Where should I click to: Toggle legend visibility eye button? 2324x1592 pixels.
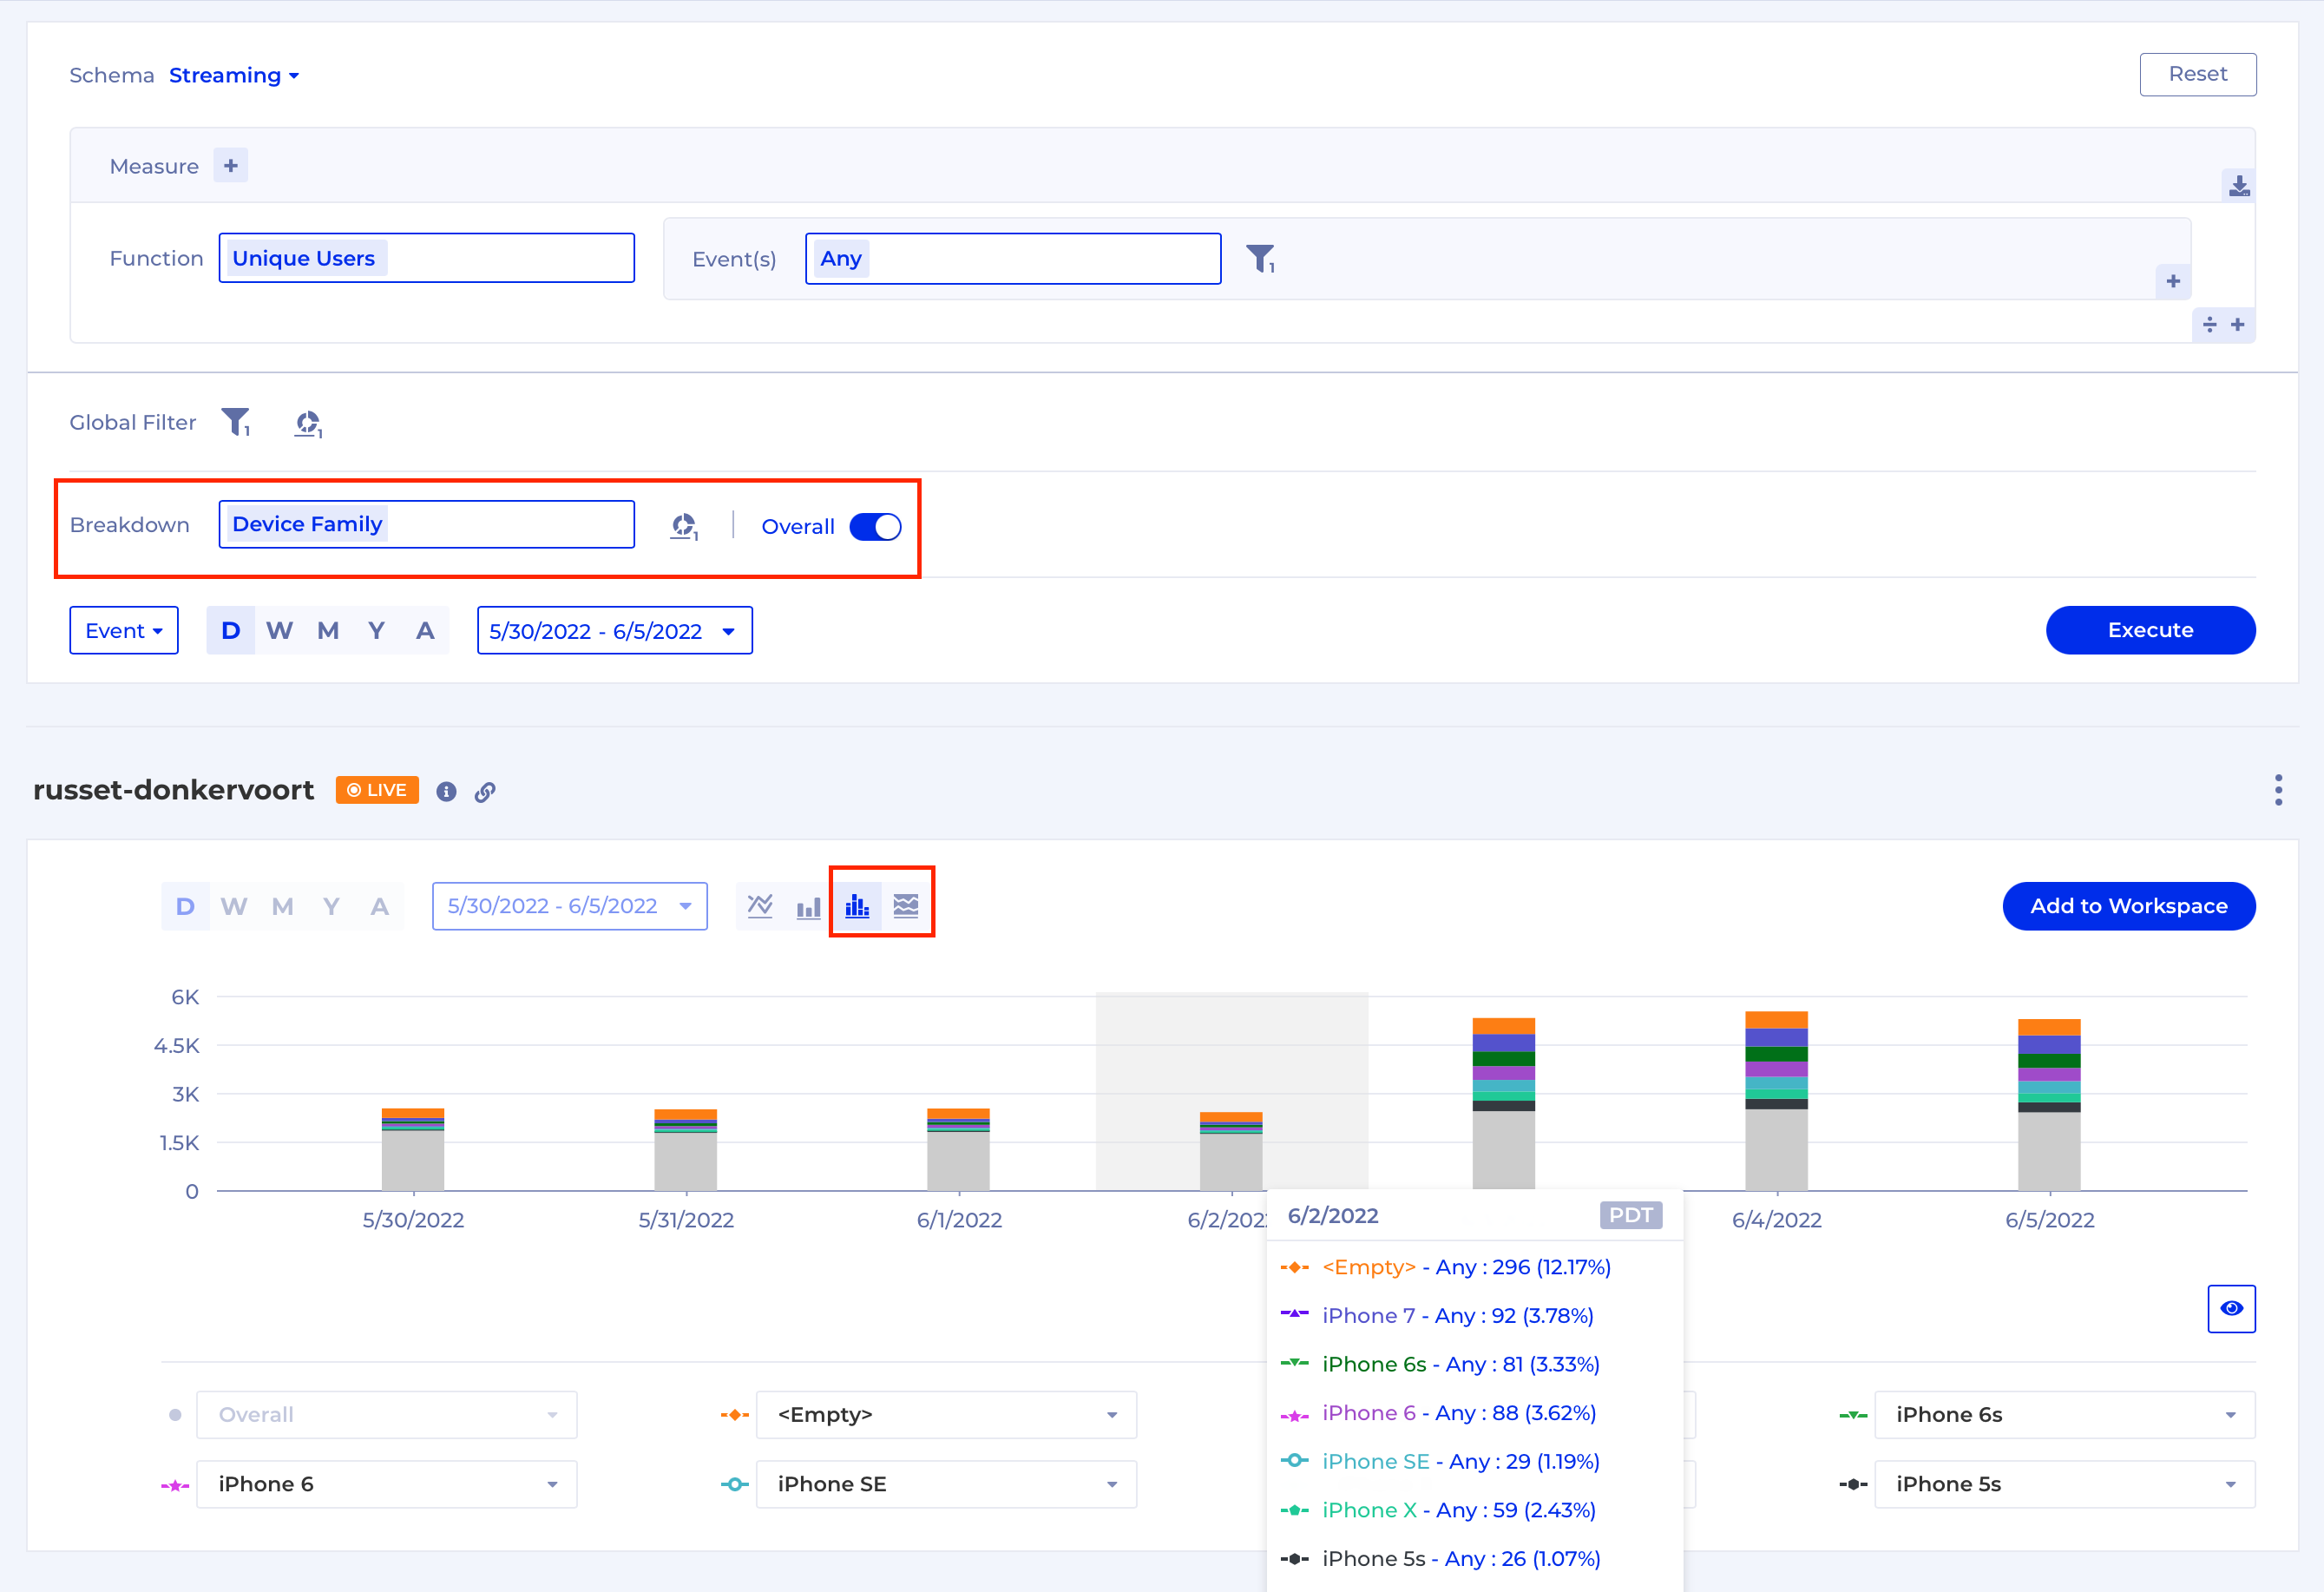coord(2231,1308)
